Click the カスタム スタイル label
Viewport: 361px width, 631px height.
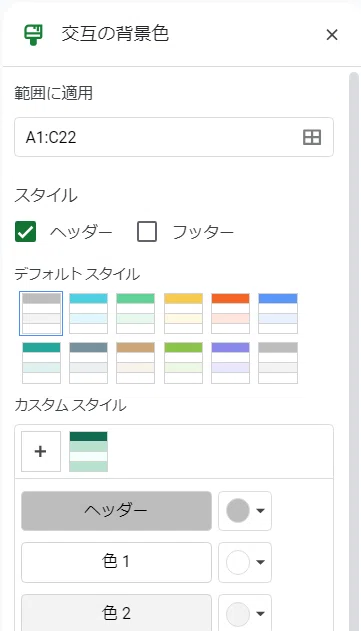point(70,405)
